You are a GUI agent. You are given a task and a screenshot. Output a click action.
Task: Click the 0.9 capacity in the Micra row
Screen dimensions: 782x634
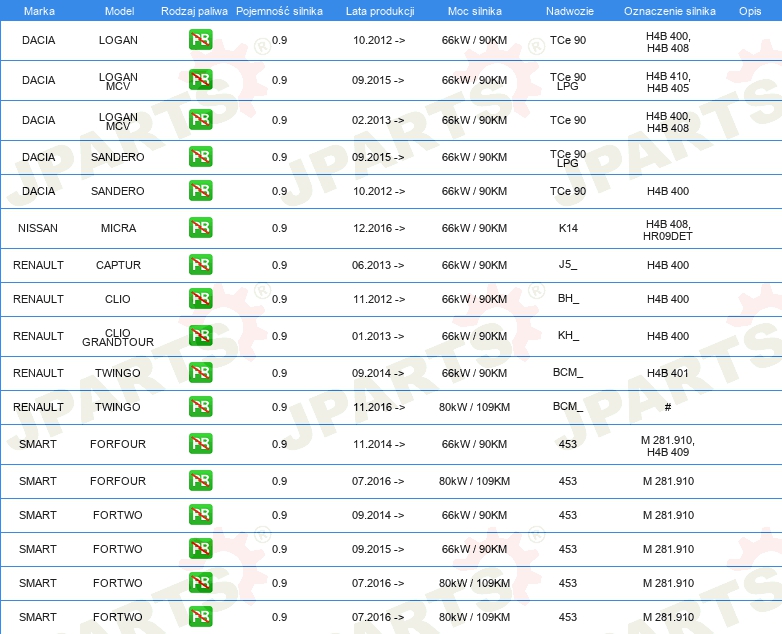279,228
